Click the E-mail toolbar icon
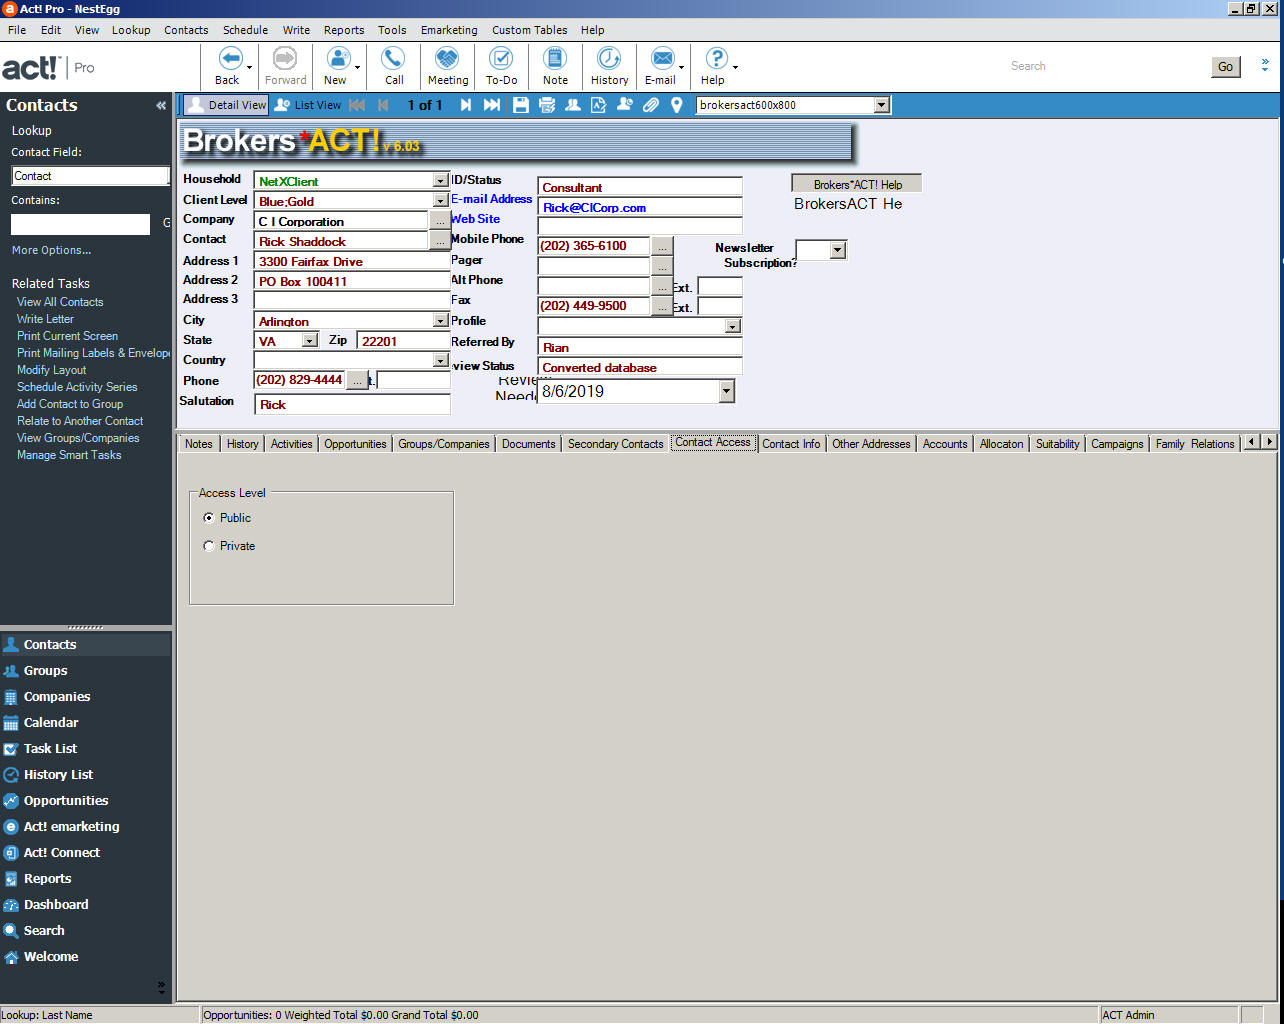This screenshot has width=1284, height=1024. click(x=661, y=58)
